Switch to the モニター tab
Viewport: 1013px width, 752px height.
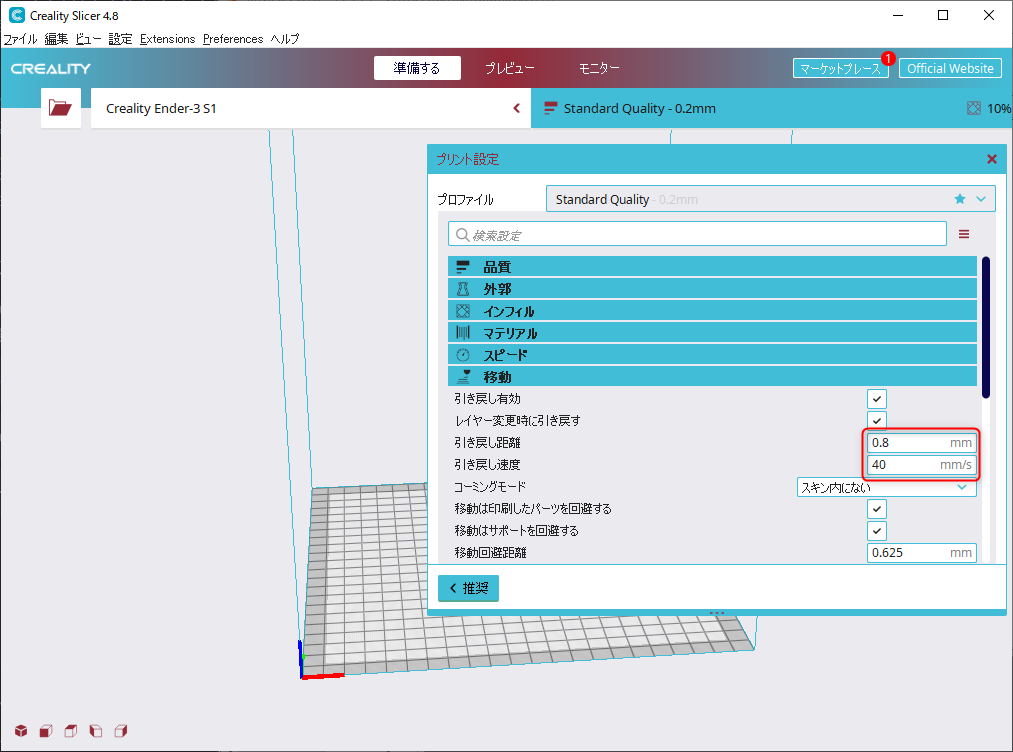(x=599, y=68)
